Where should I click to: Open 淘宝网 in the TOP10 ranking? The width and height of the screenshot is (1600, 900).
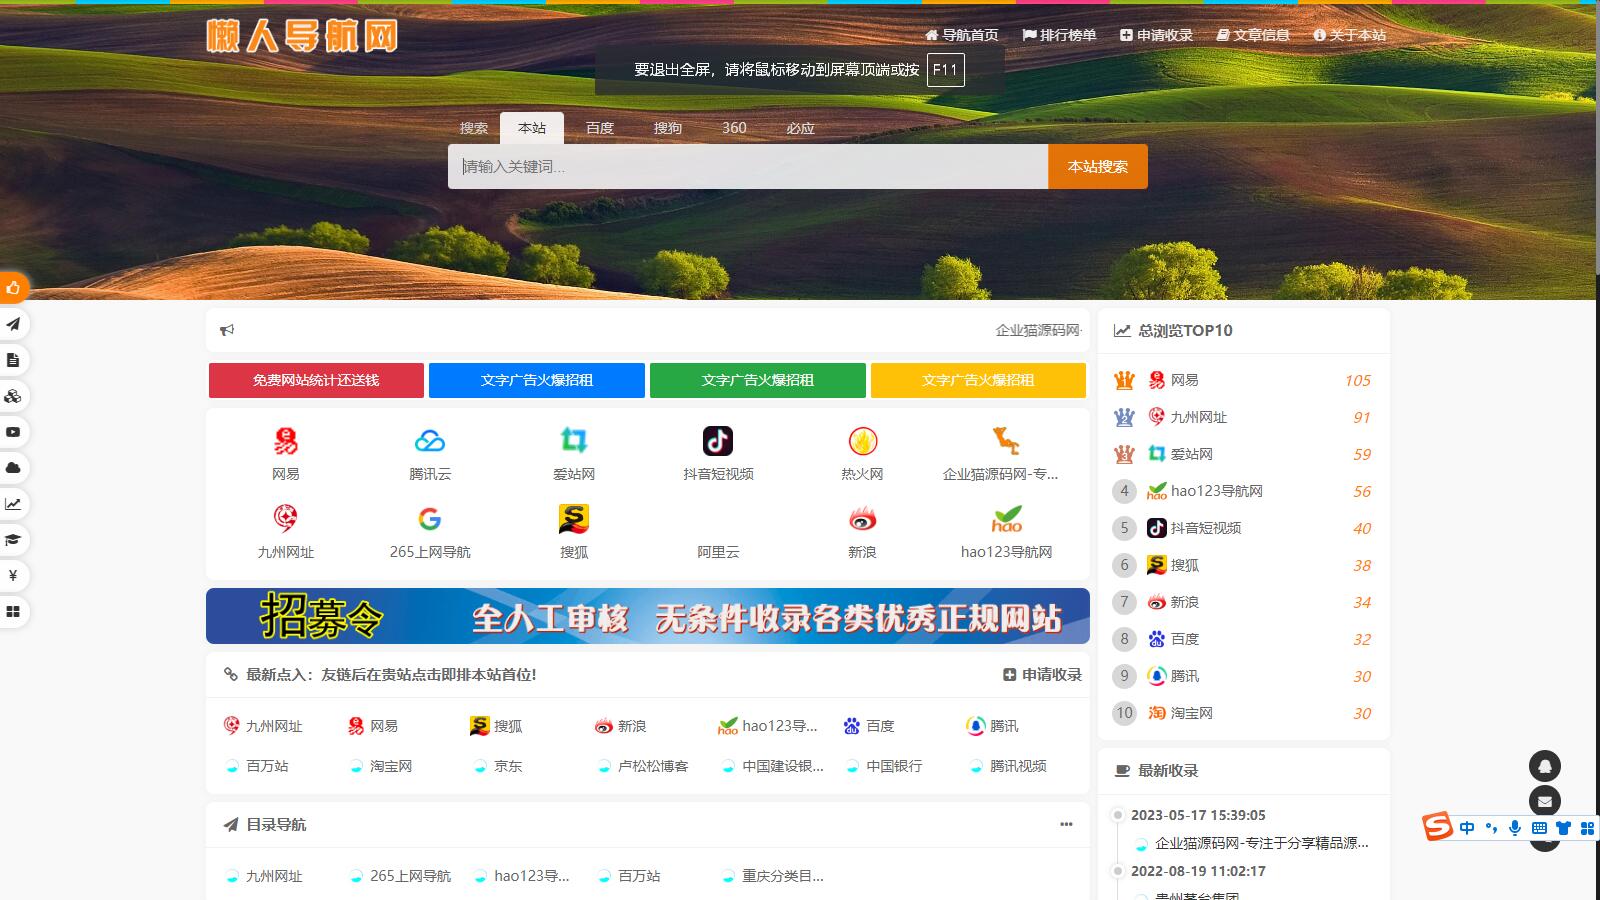click(1192, 713)
